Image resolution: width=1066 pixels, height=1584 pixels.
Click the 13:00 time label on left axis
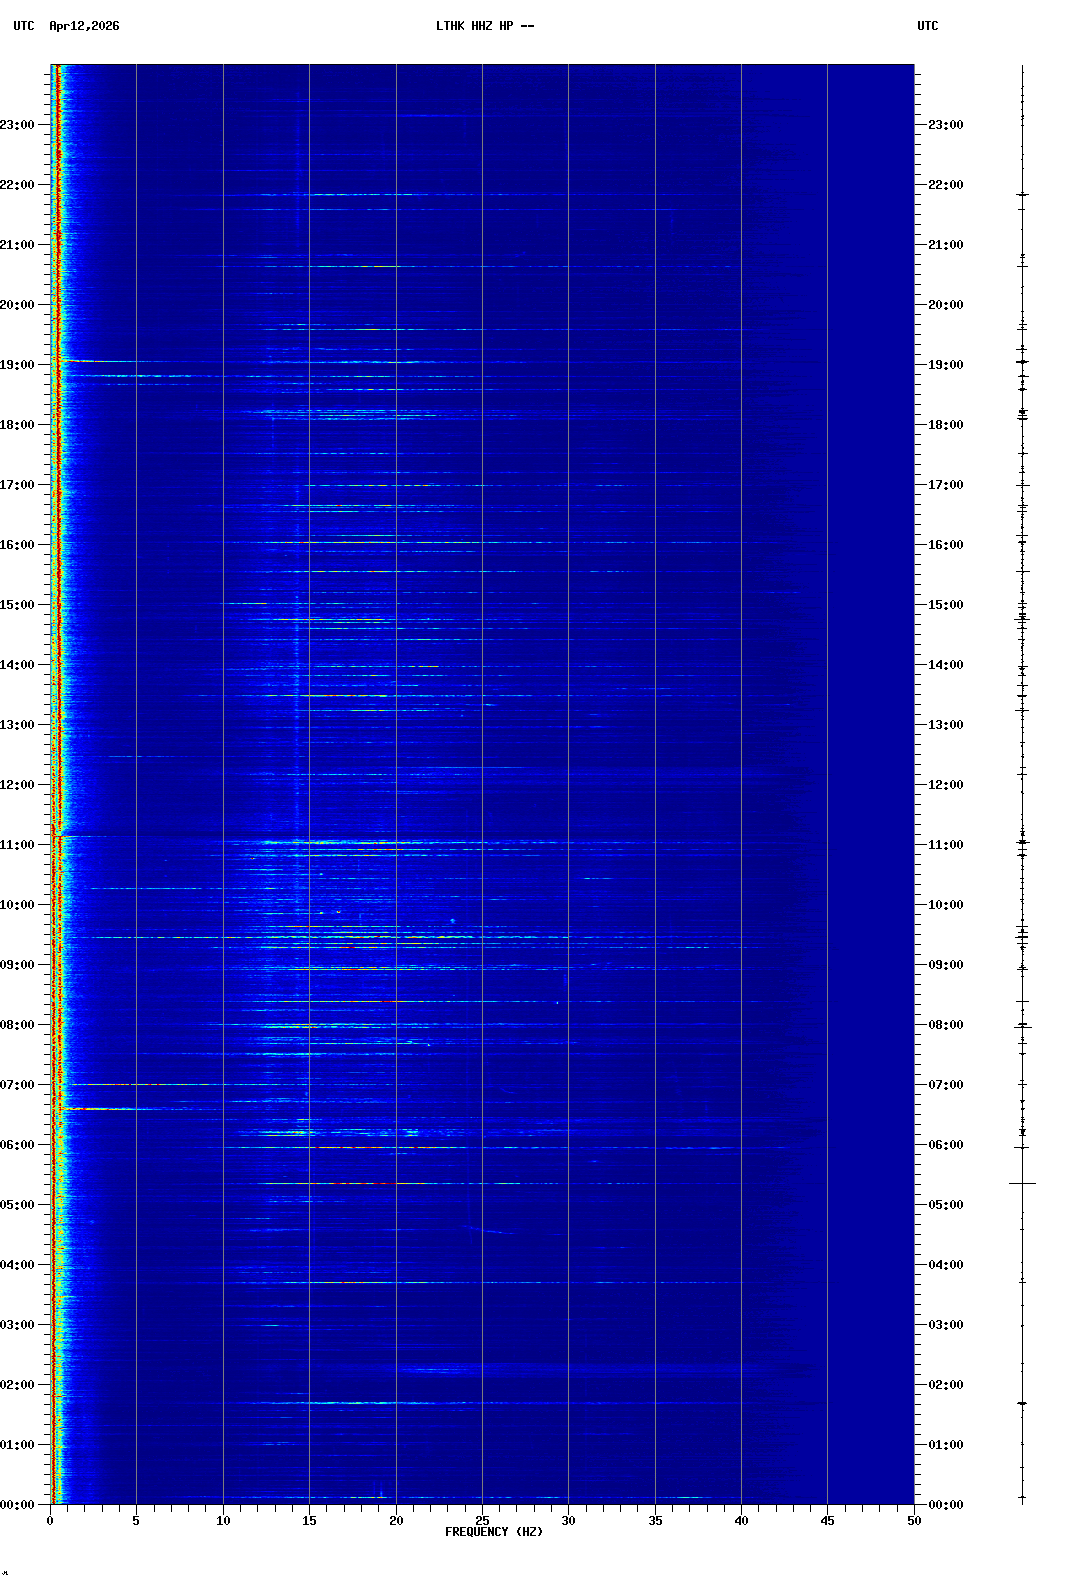(18, 725)
